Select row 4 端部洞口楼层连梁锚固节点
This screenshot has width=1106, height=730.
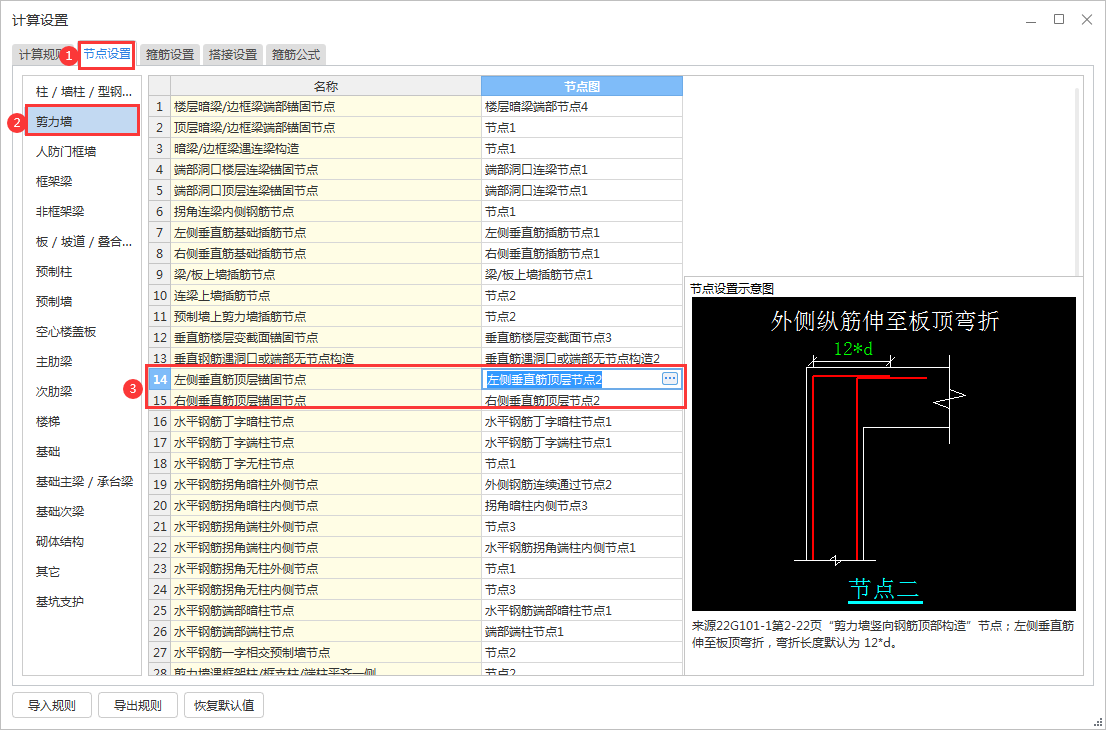pyautogui.click(x=326, y=169)
